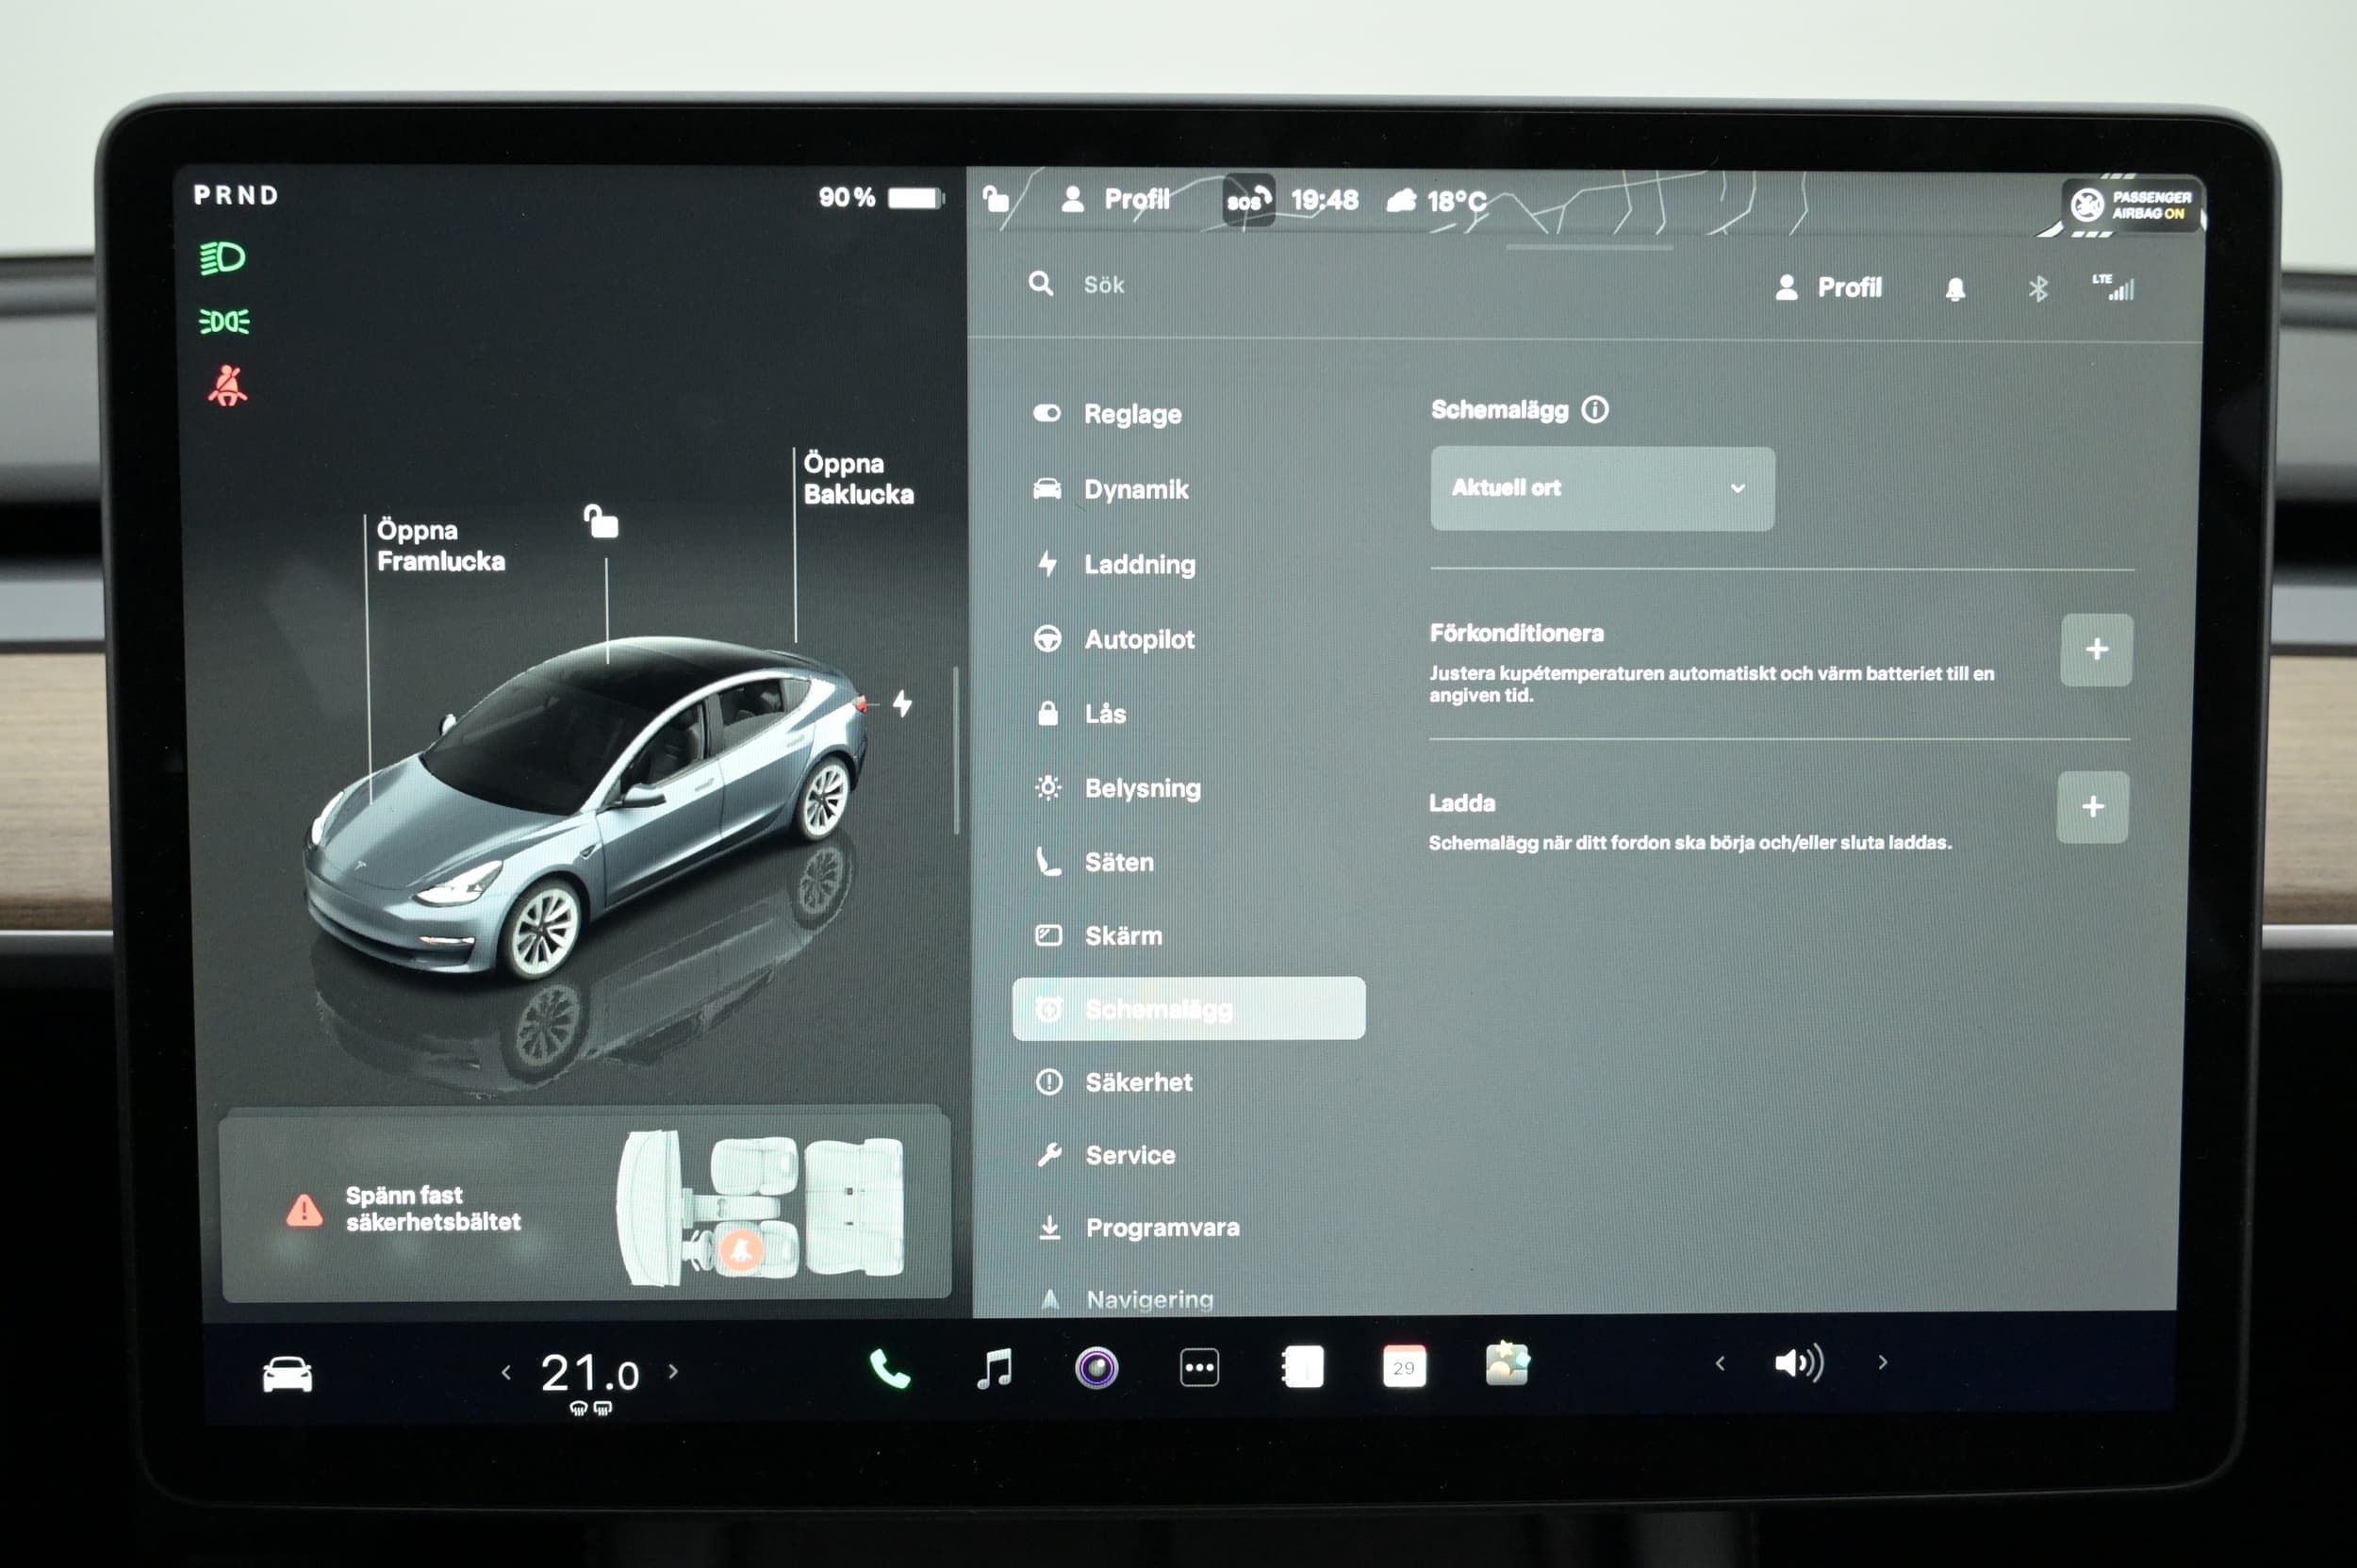Screen dimensions: 2357x1568
Task: Tap the 90 % battery indicator
Action: [880, 198]
